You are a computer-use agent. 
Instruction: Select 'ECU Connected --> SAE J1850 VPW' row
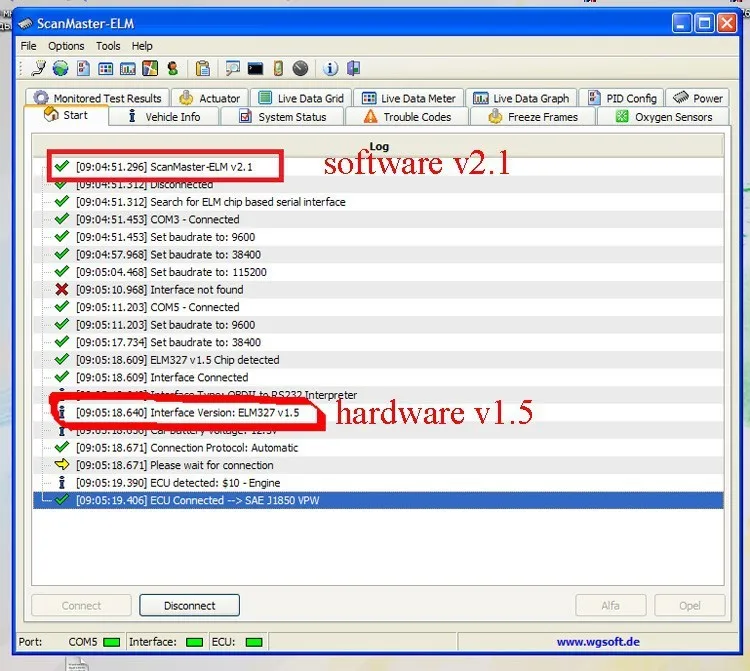(378, 500)
